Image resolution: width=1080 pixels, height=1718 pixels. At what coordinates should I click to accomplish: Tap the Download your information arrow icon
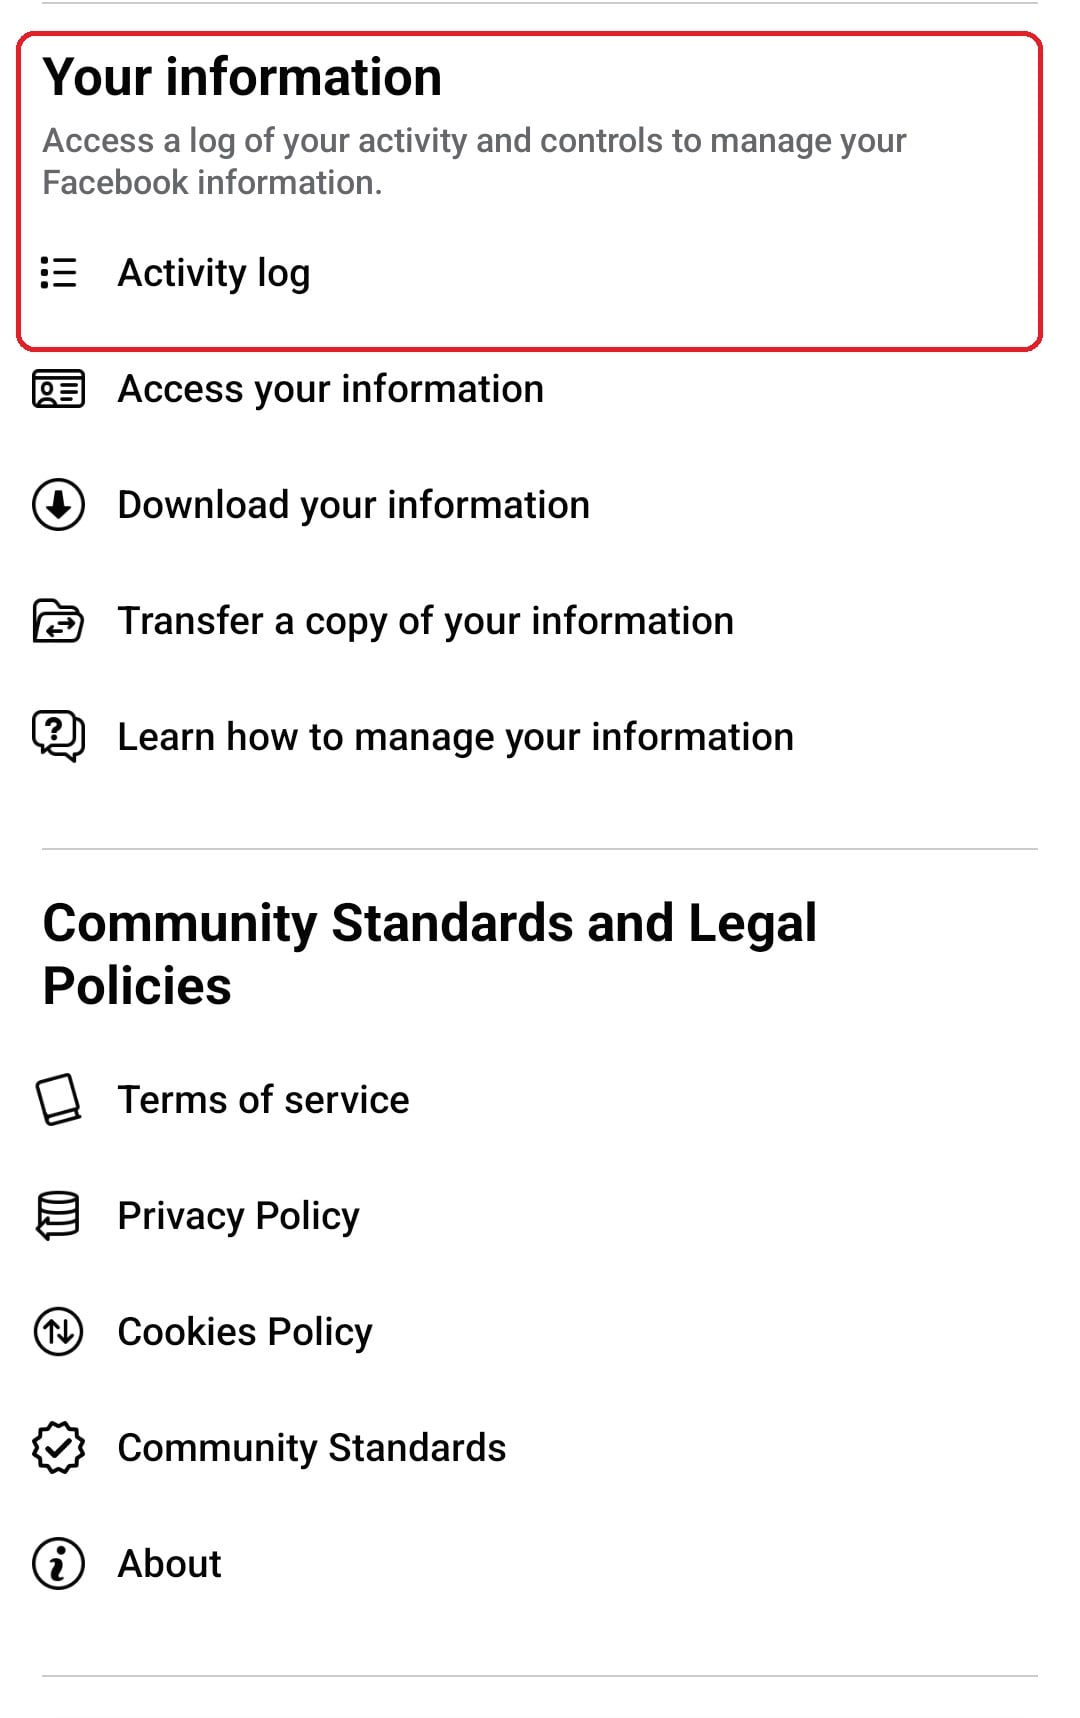(58, 505)
